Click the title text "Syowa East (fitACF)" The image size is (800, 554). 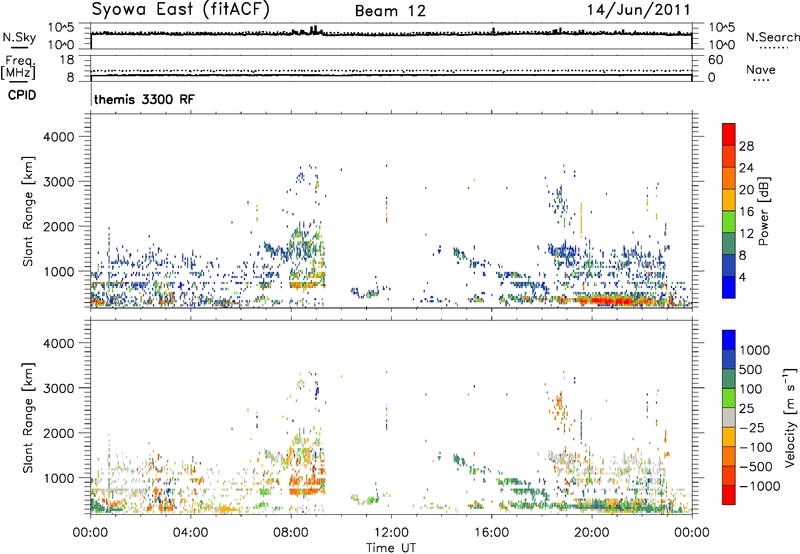[x=180, y=9]
